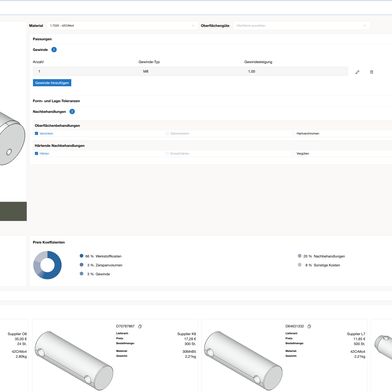Click the blue count badge next to Nachbehandlungen
The image size is (392, 392).
[x=72, y=112]
